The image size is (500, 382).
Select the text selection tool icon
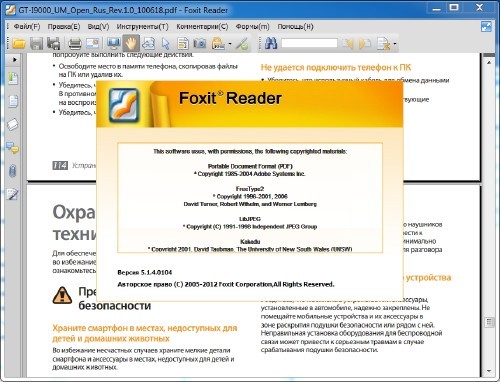(x=148, y=44)
